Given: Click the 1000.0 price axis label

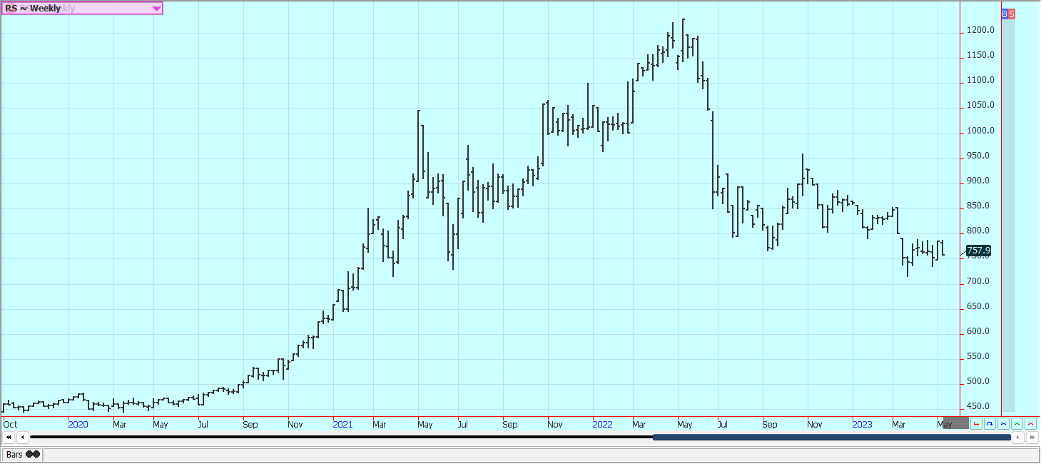Looking at the screenshot, I should coord(981,131).
